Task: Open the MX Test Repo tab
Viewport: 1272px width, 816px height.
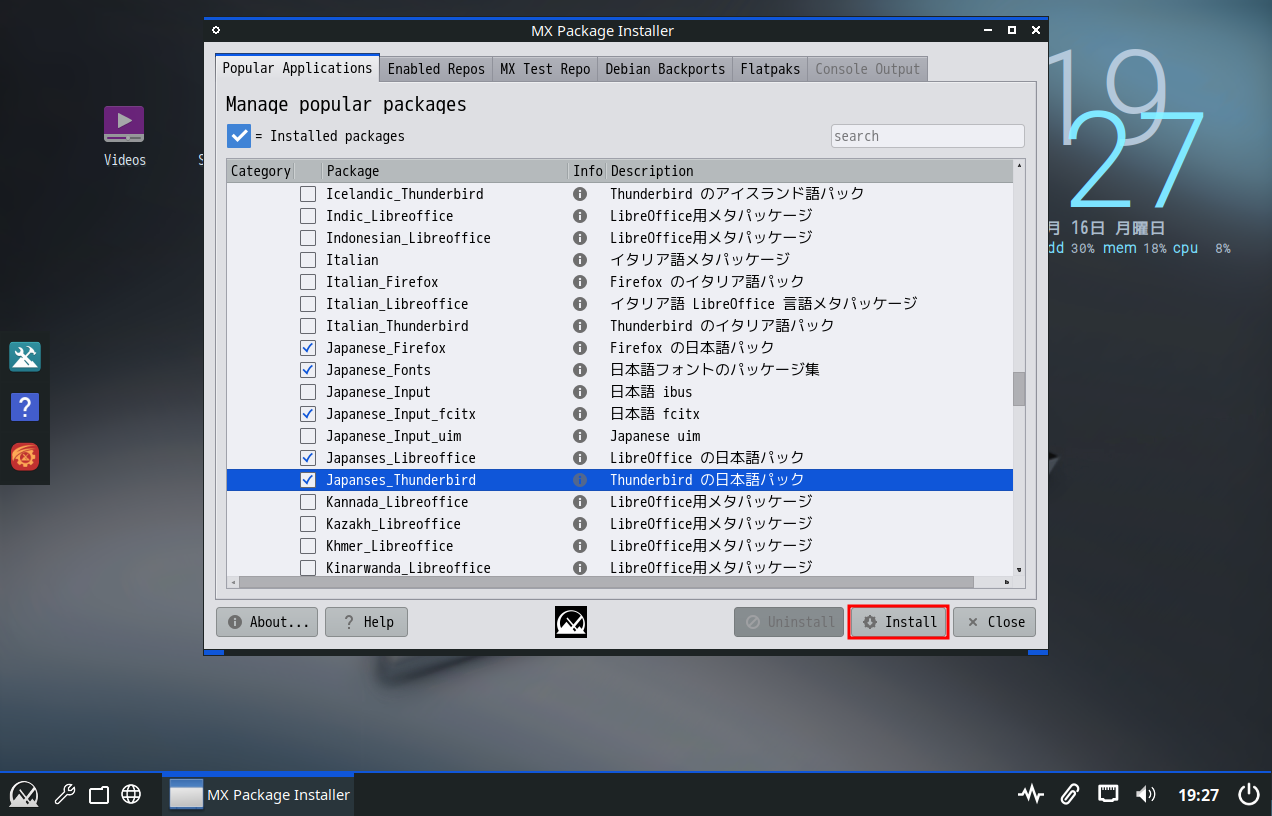Action: pos(545,69)
